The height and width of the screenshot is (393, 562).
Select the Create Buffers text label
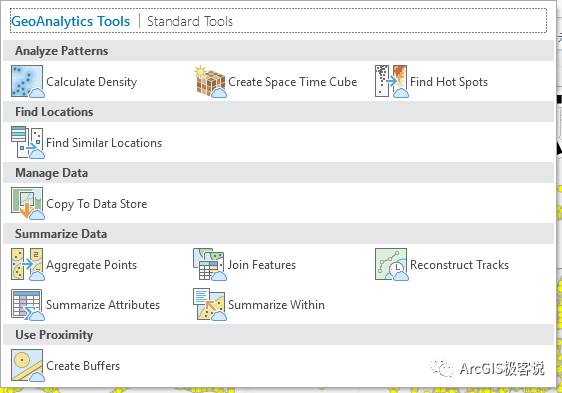83,366
